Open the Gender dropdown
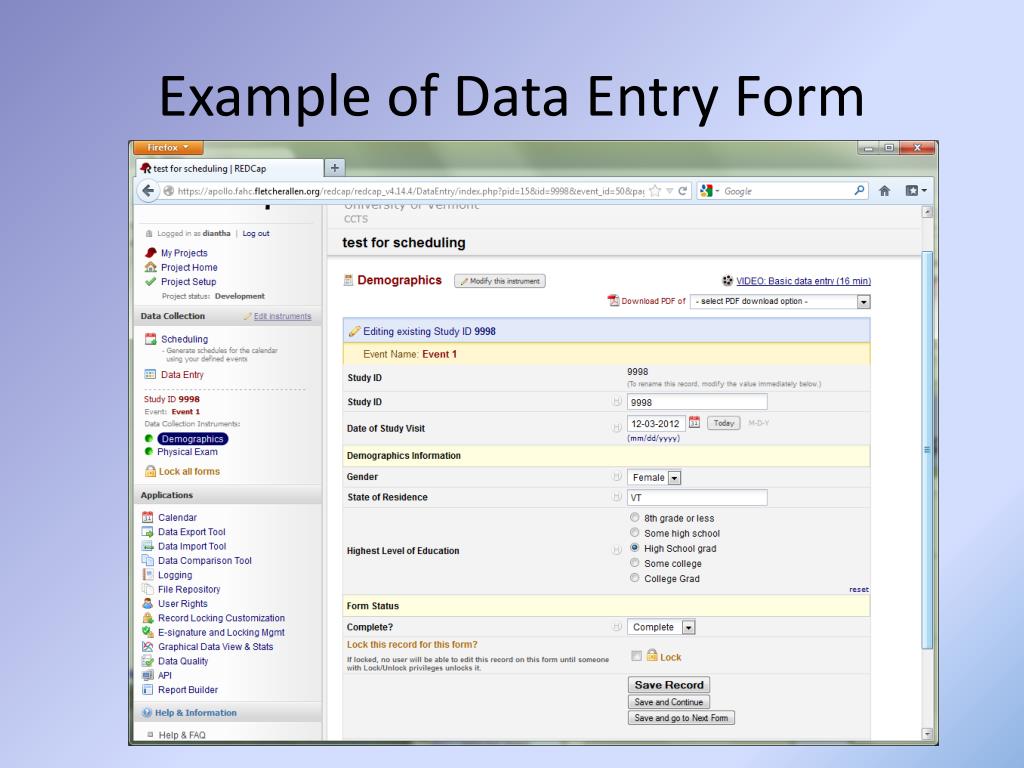 [x=654, y=477]
